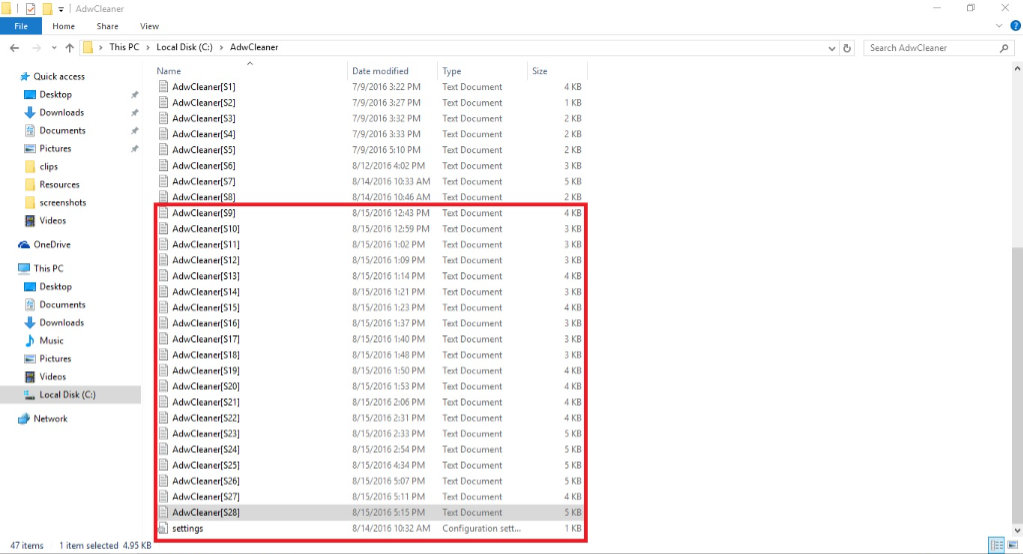This screenshot has width=1023, height=554.
Task: Click the file list vertical scrollbar thumb
Action: pyautogui.click(x=1017, y=384)
